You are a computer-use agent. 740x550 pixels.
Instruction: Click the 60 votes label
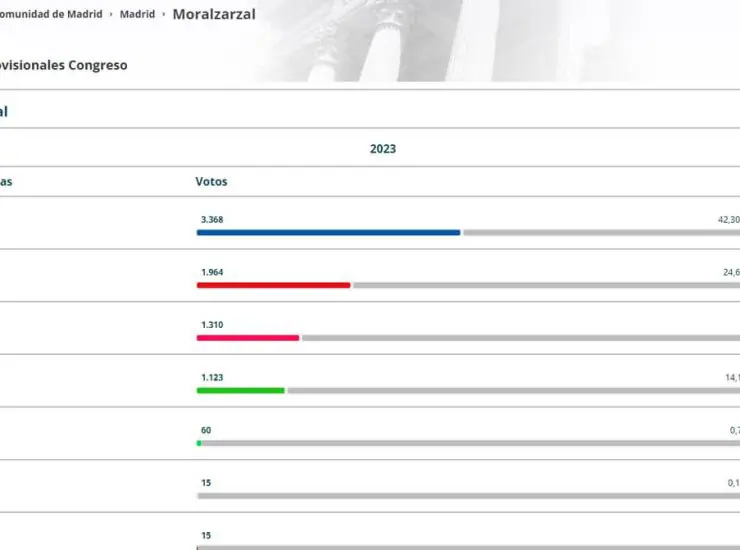pos(206,430)
